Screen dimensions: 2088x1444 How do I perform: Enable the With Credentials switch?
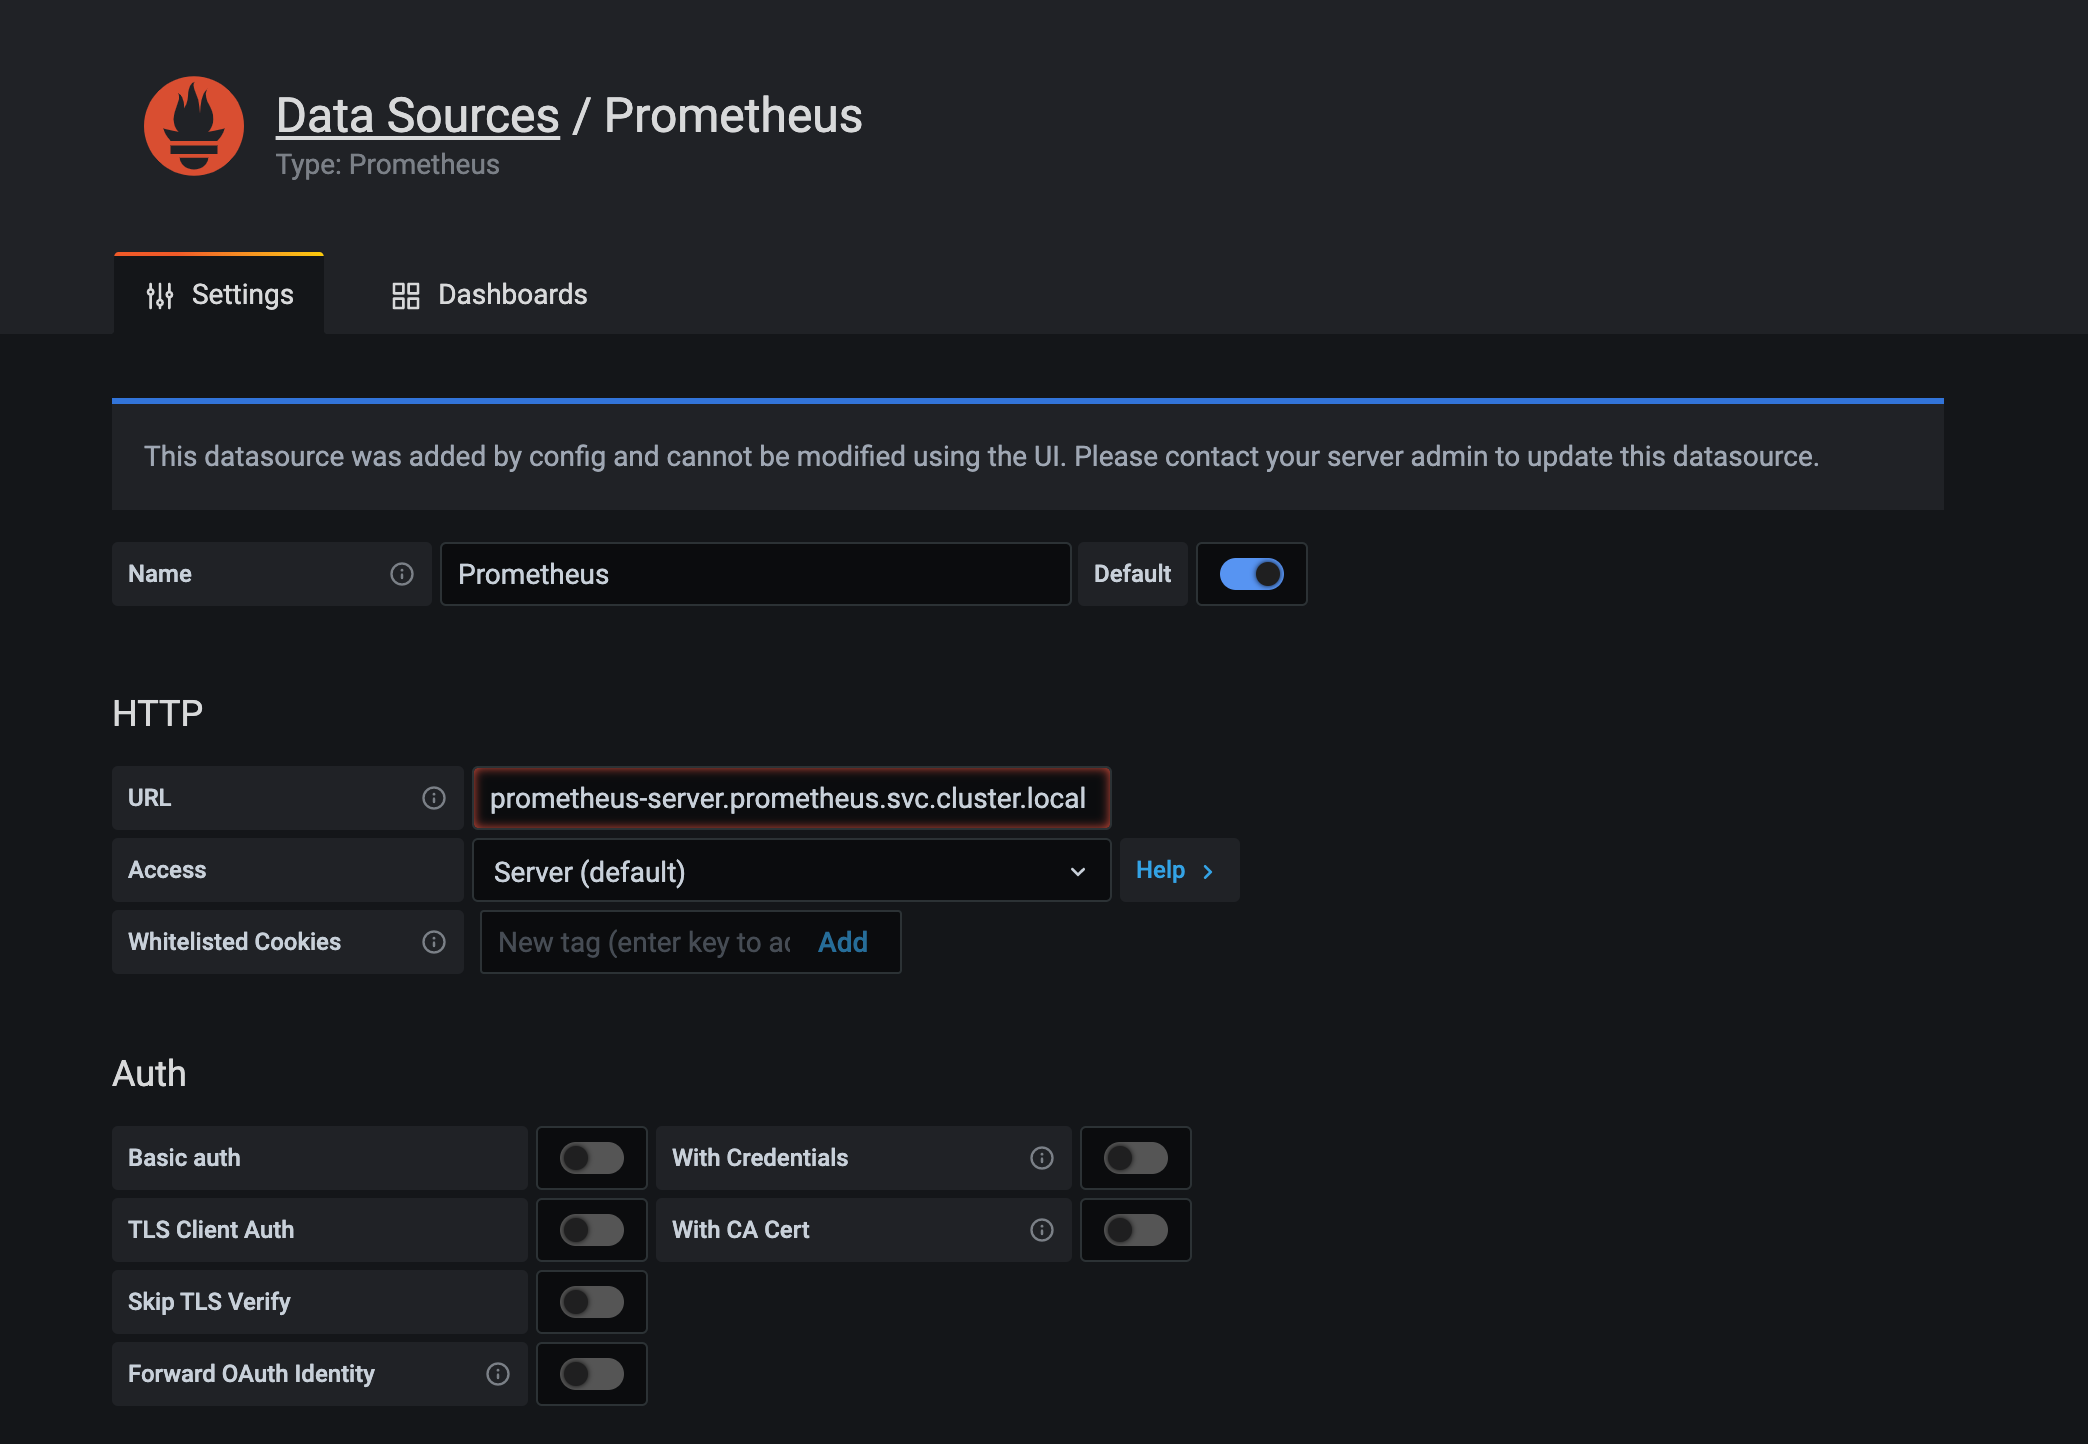click(x=1136, y=1158)
